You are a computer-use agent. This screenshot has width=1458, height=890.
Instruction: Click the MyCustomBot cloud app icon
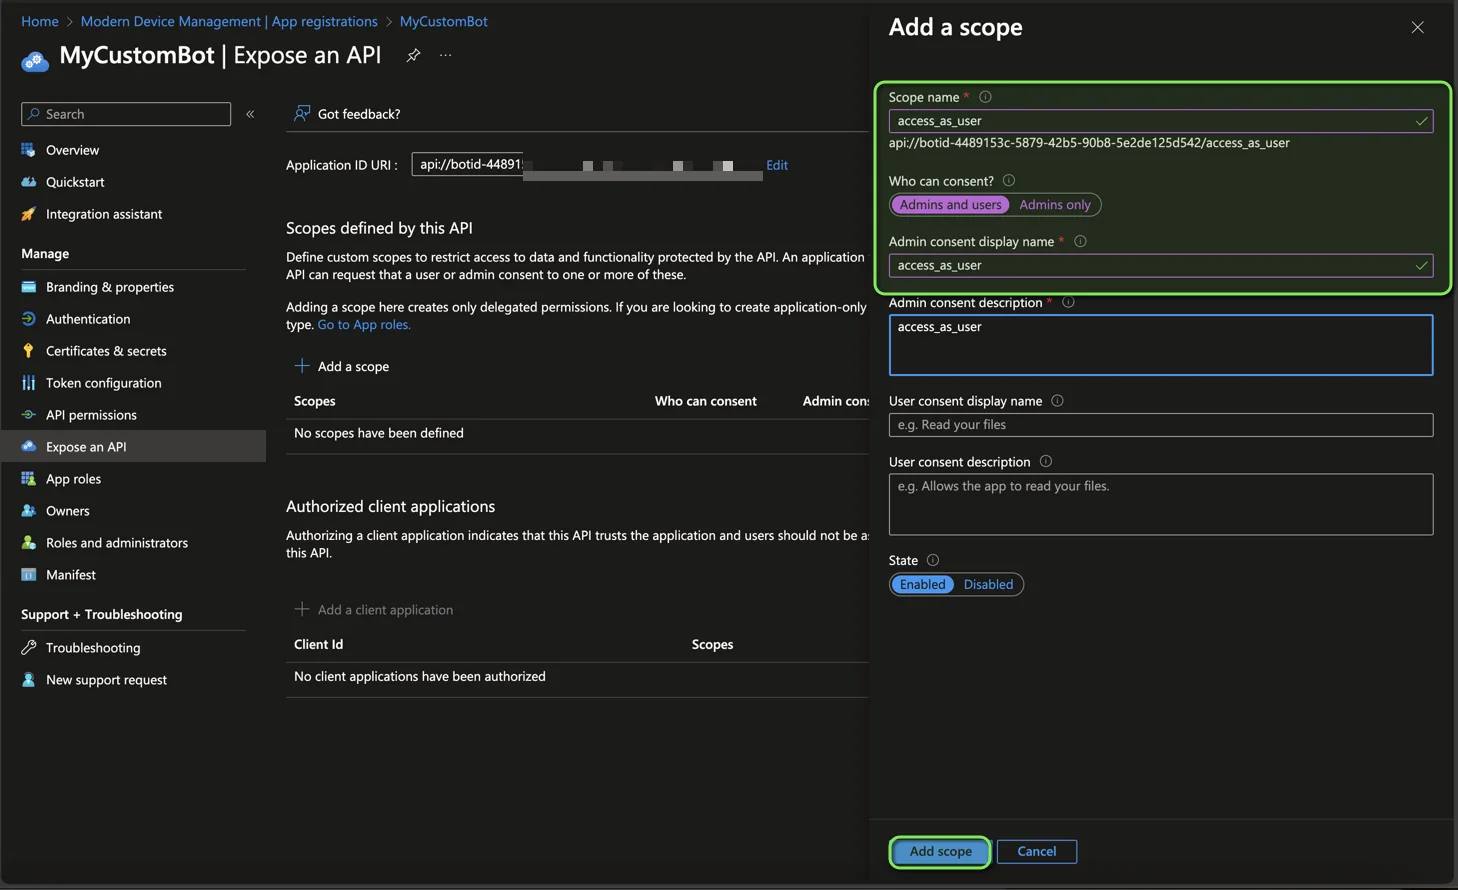(x=35, y=61)
